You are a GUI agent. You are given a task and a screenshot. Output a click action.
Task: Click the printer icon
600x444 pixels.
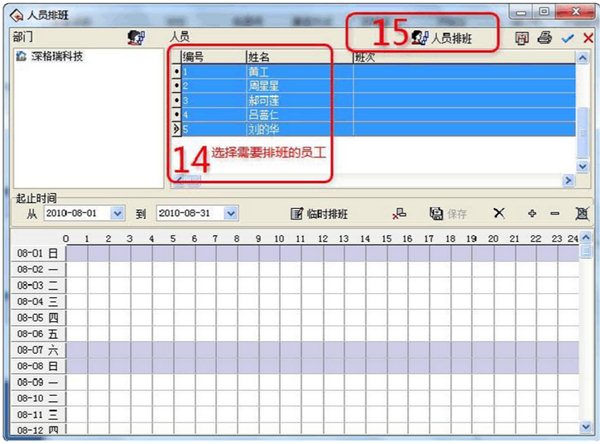coord(545,38)
